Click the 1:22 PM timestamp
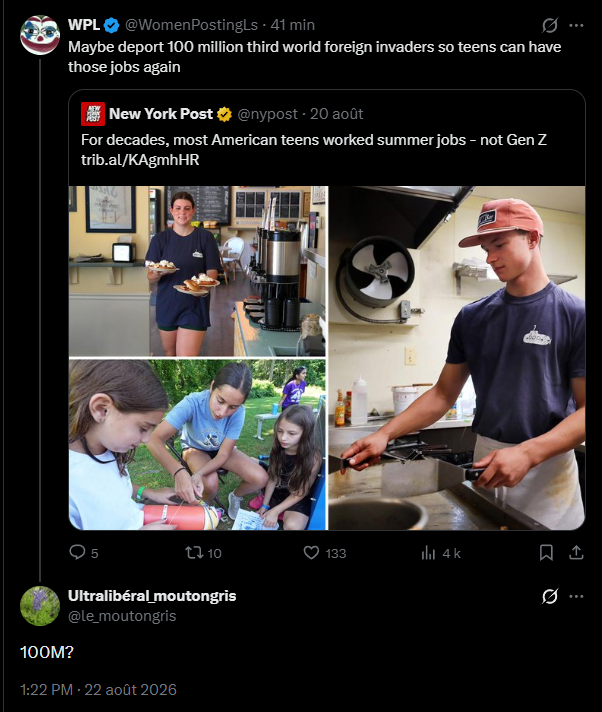Screen dimensions: 602x712 [46, 689]
